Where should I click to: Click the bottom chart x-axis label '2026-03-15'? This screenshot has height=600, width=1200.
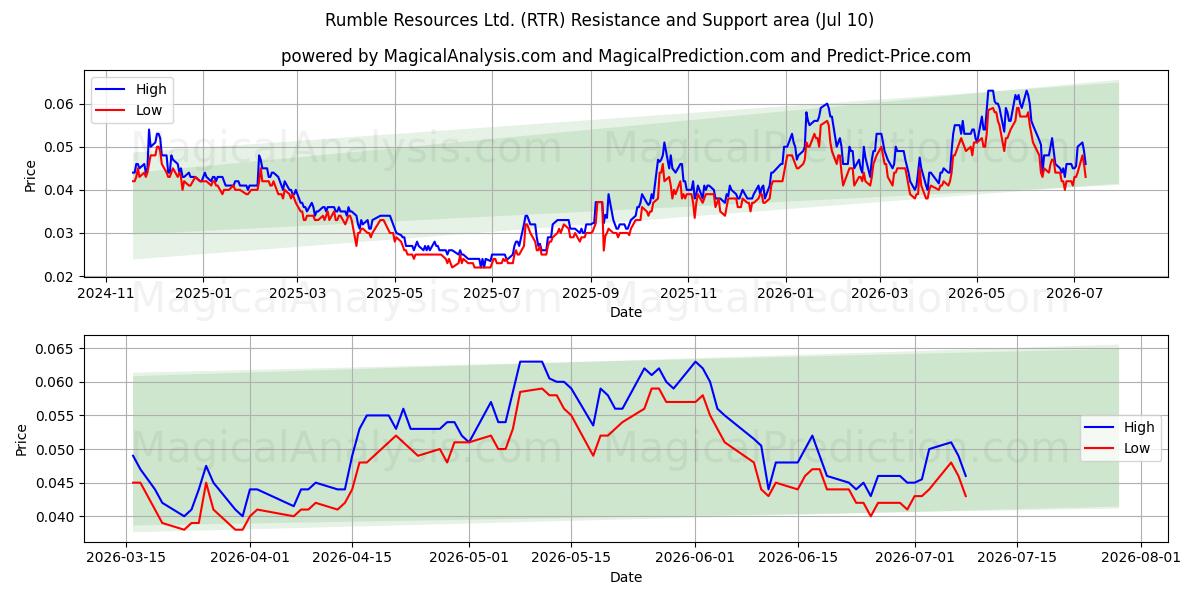[126, 560]
